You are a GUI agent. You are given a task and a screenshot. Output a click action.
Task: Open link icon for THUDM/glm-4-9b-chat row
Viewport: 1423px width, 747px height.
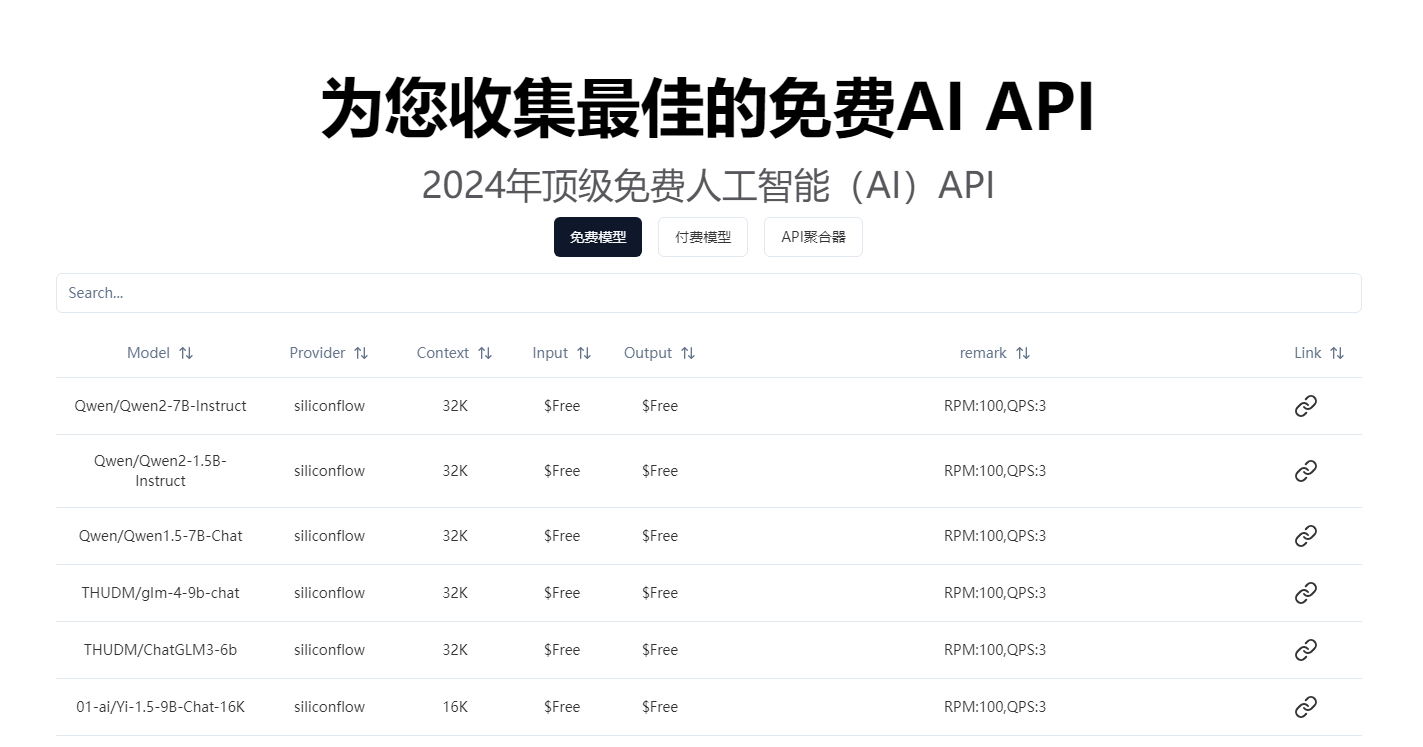[x=1305, y=593]
